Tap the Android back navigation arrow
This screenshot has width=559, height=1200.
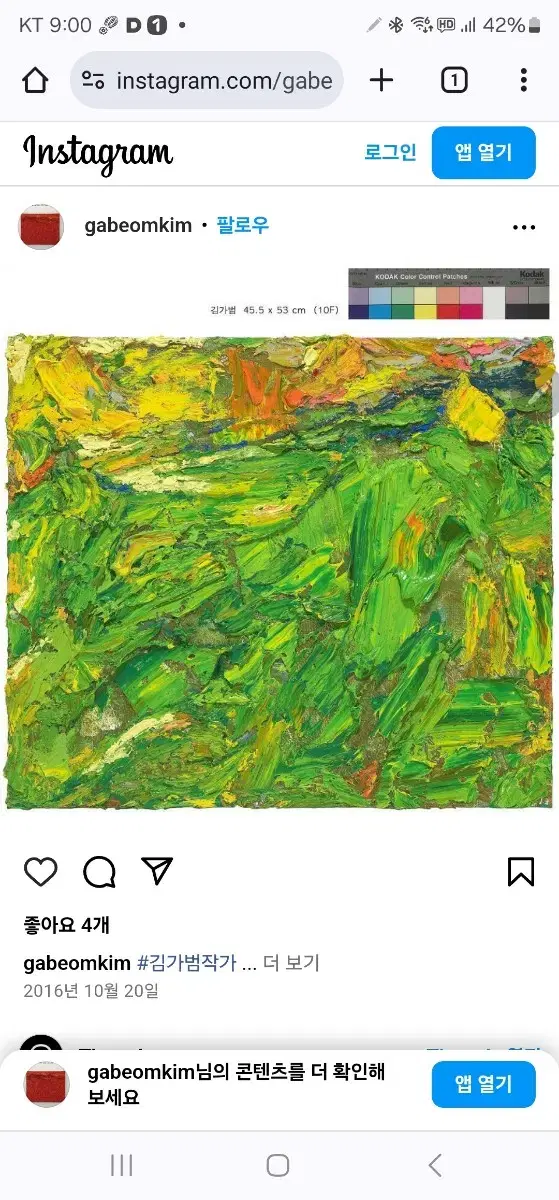pyautogui.click(x=434, y=1164)
